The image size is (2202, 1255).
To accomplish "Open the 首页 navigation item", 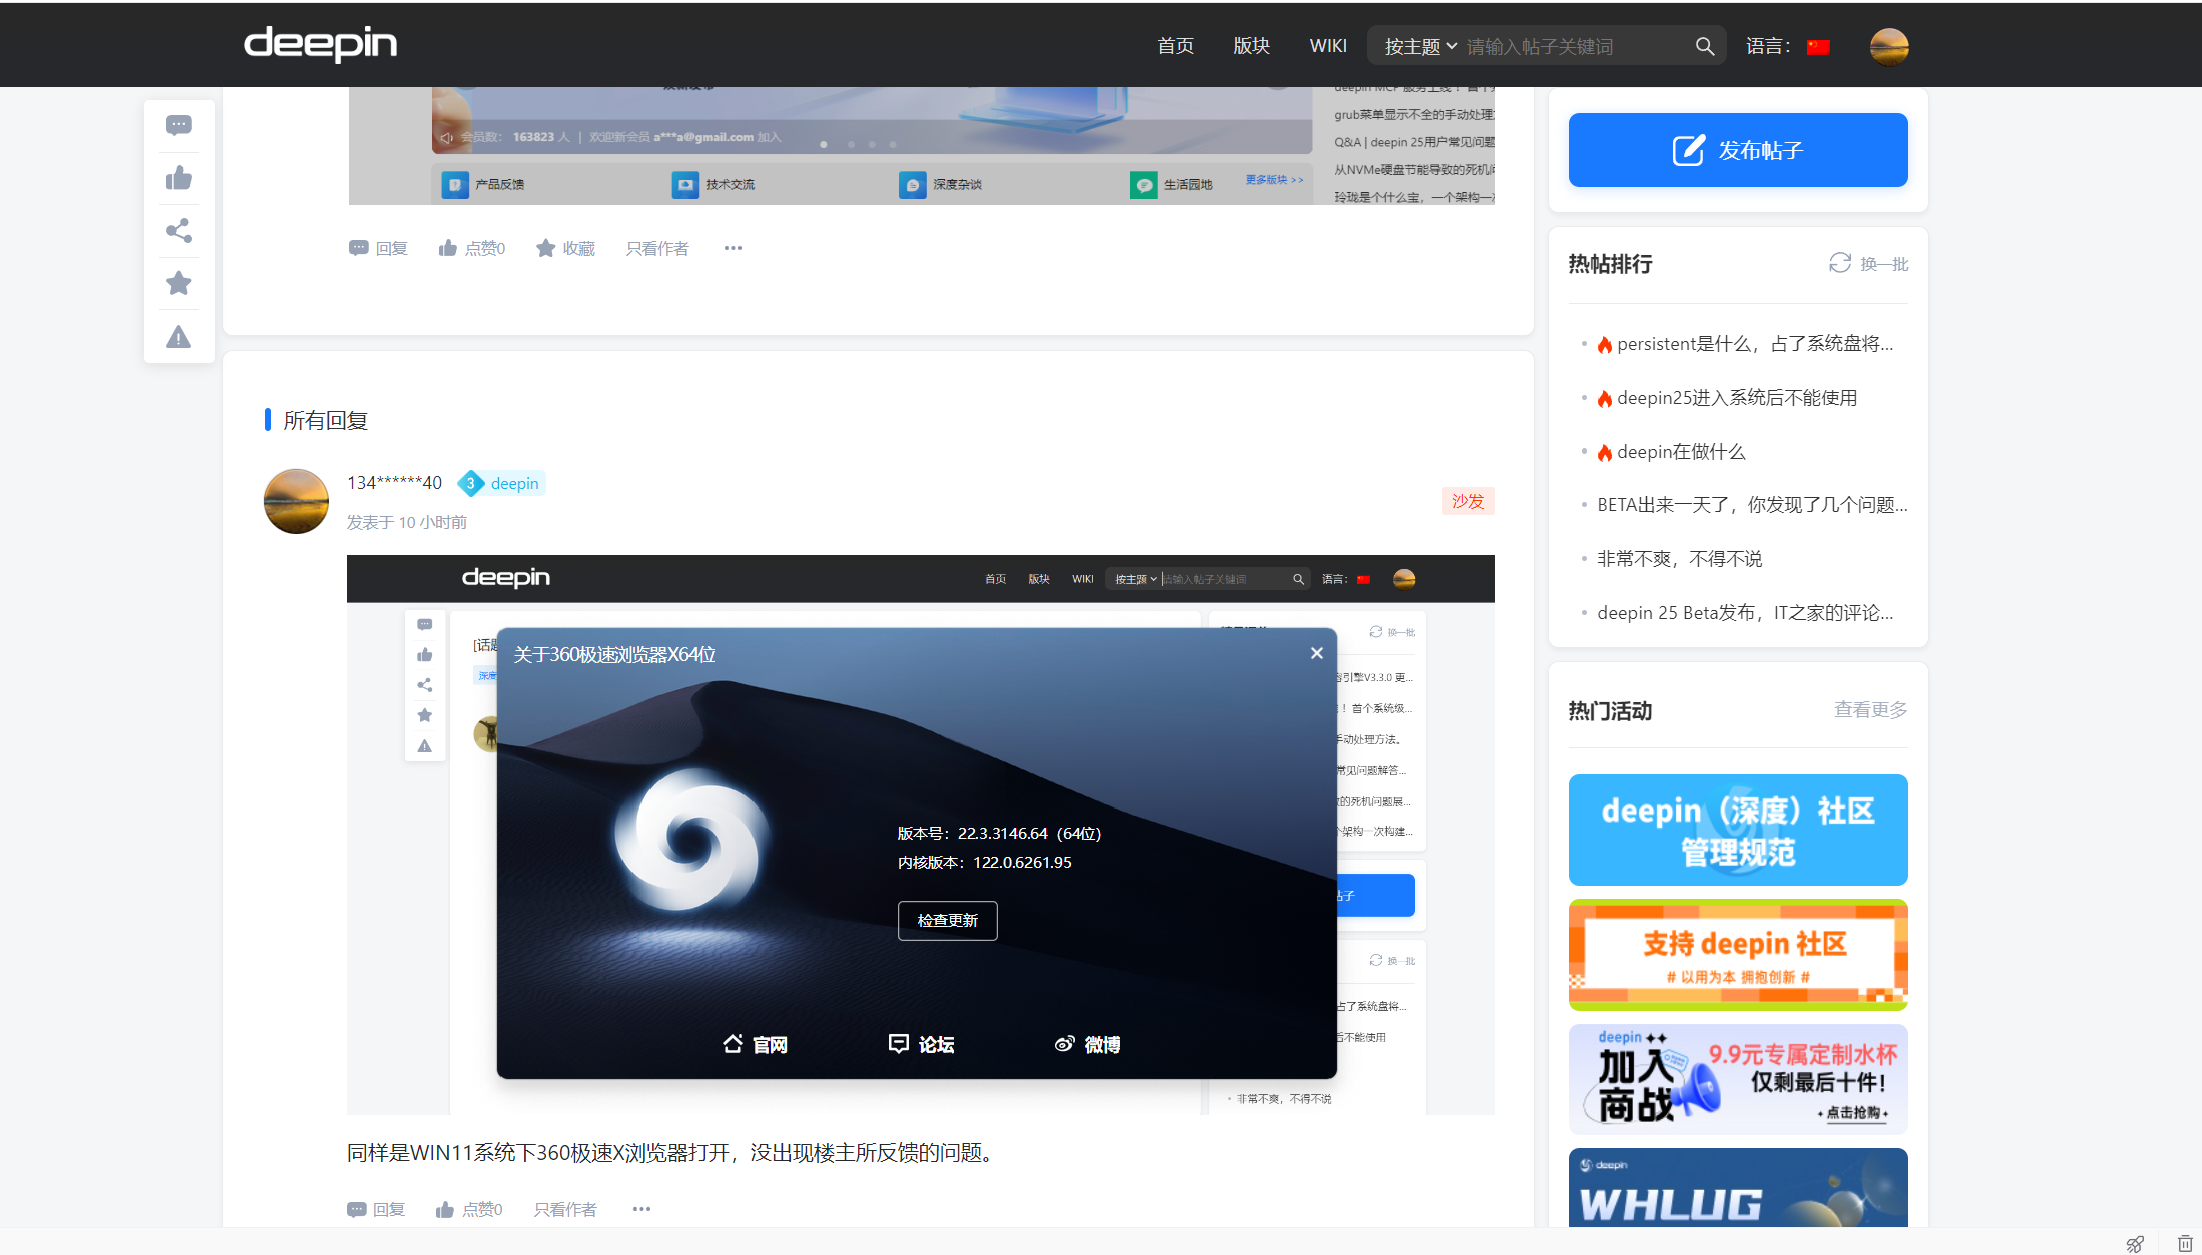I will [x=1175, y=46].
